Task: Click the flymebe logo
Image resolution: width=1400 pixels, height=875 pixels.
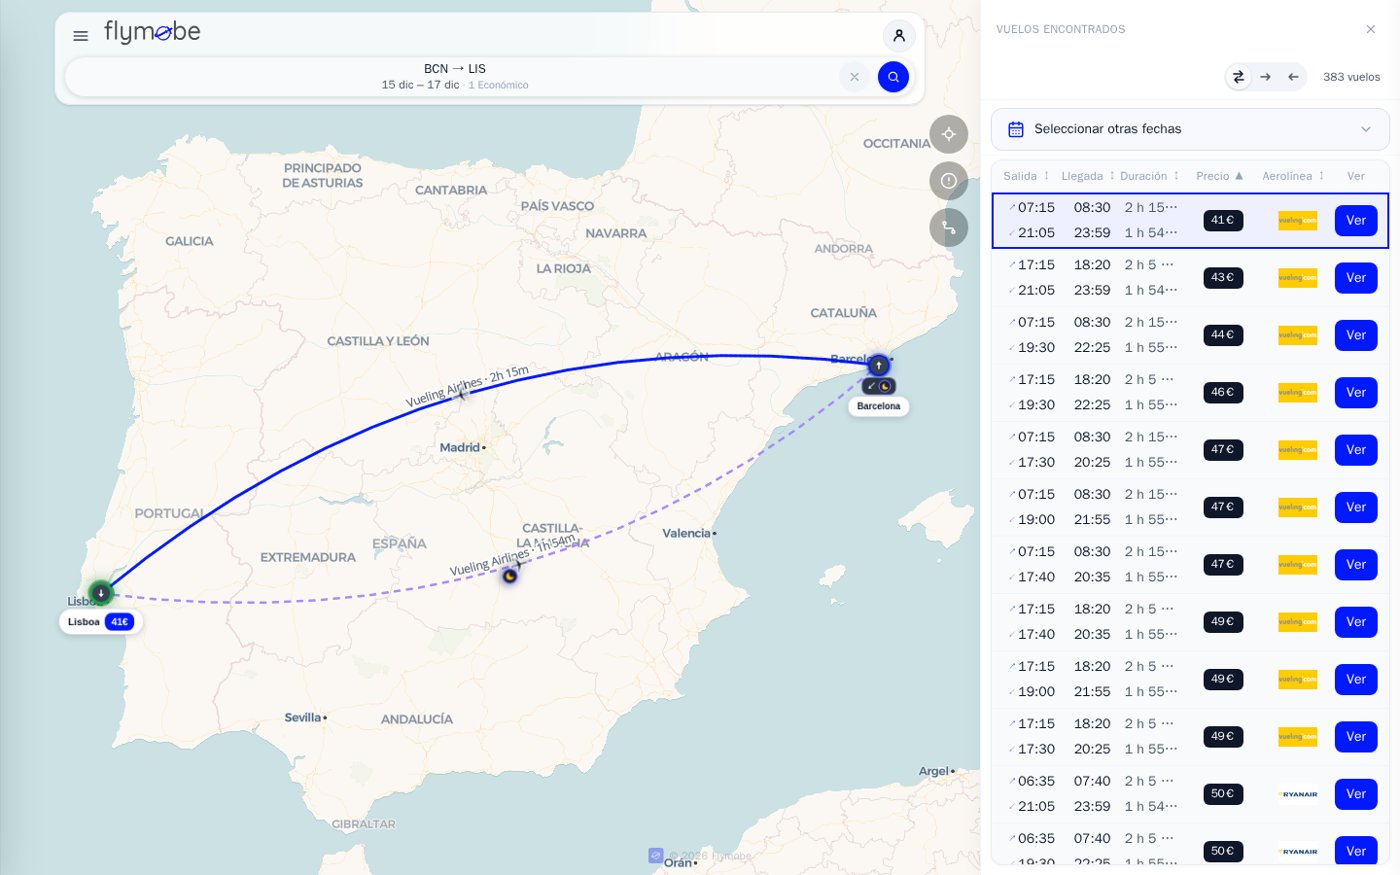Action: [152, 33]
